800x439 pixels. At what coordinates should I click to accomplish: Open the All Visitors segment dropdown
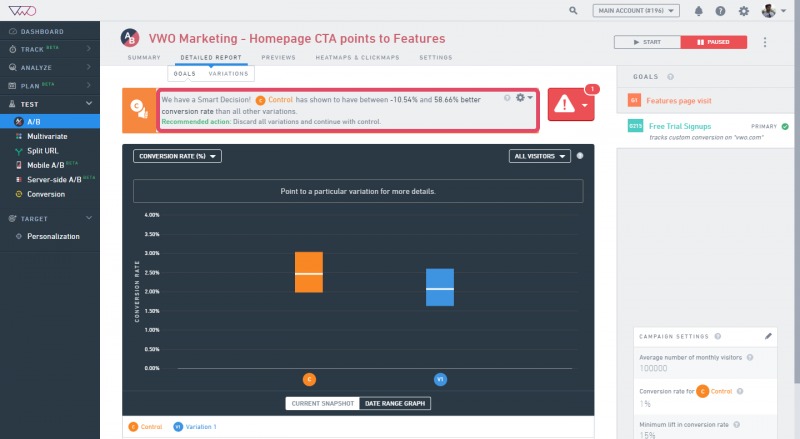(539, 156)
